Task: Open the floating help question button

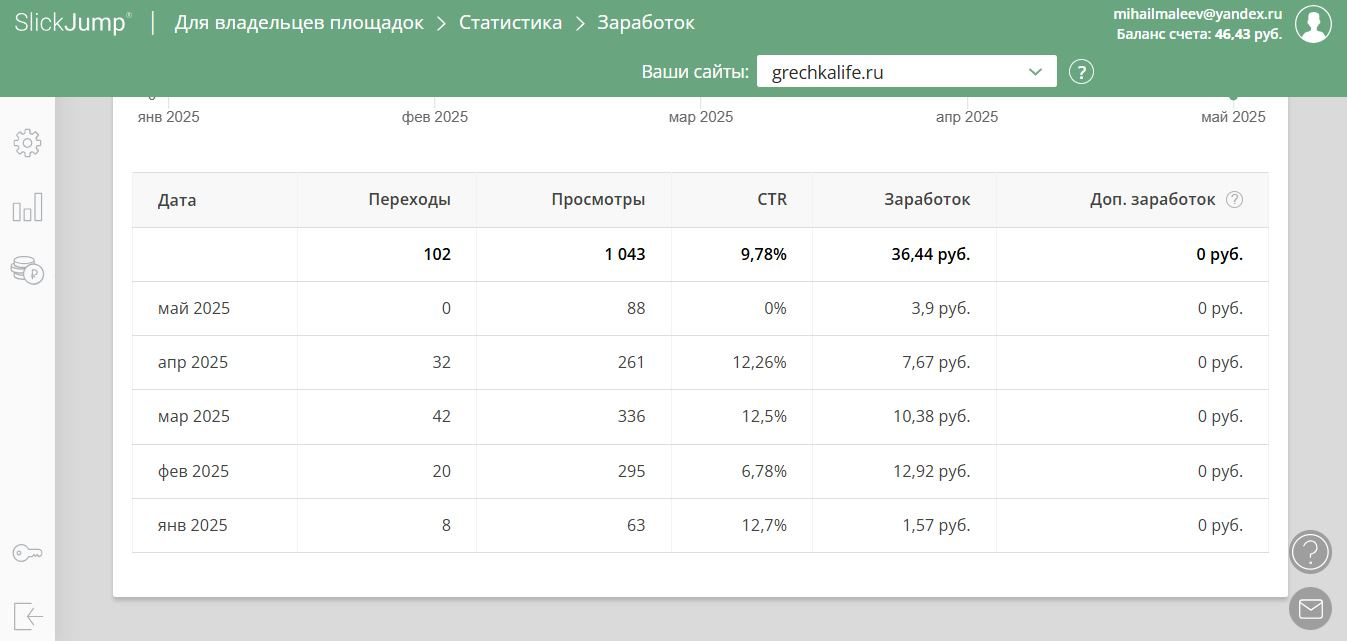Action: [x=1310, y=551]
